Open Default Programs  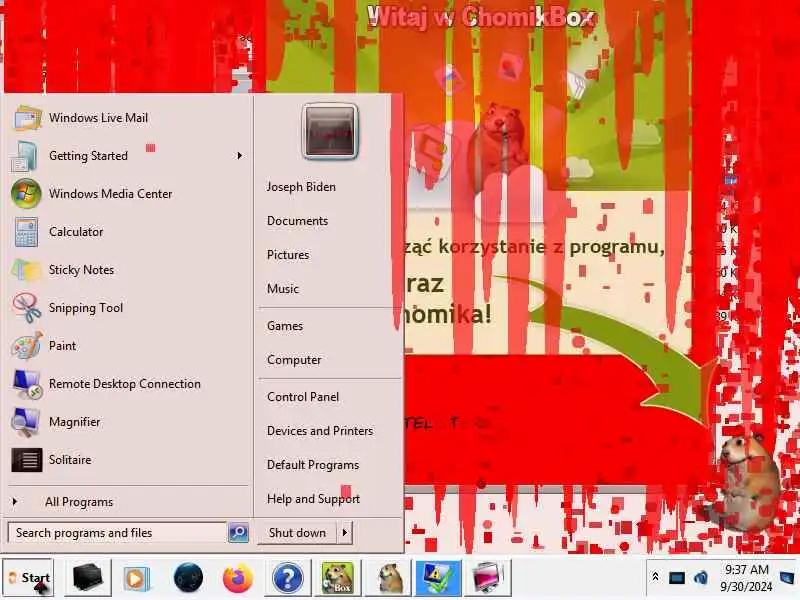tap(313, 465)
